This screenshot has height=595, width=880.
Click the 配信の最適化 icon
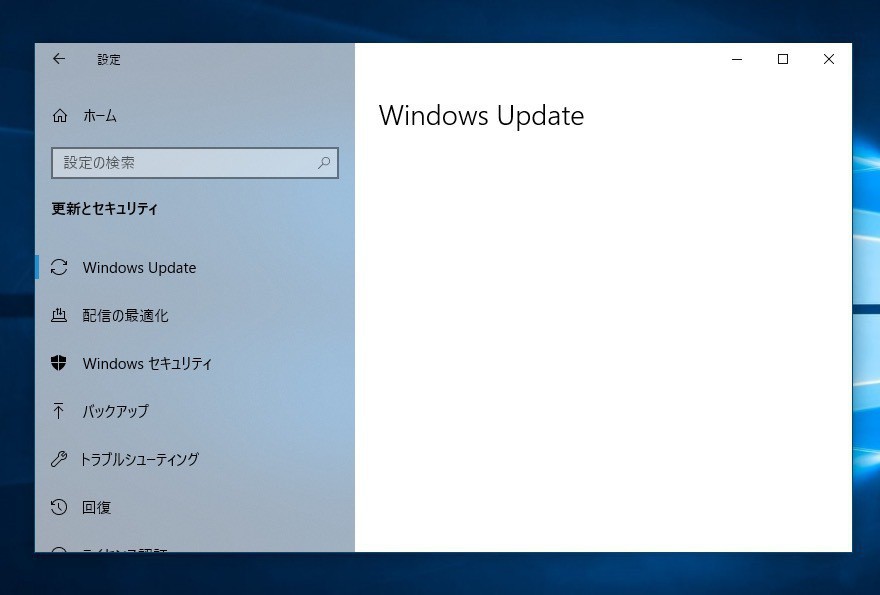(x=59, y=315)
